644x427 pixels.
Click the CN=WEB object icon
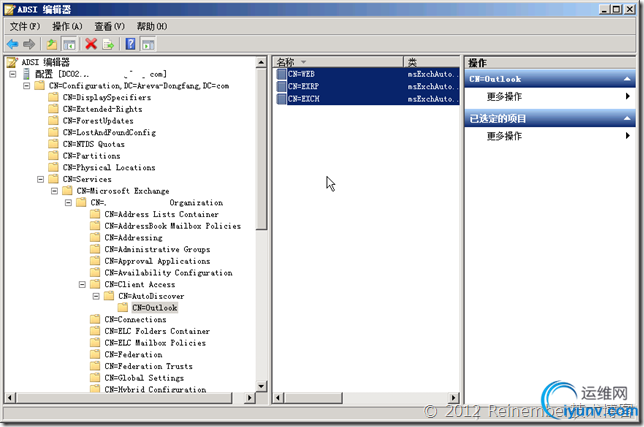click(281, 74)
